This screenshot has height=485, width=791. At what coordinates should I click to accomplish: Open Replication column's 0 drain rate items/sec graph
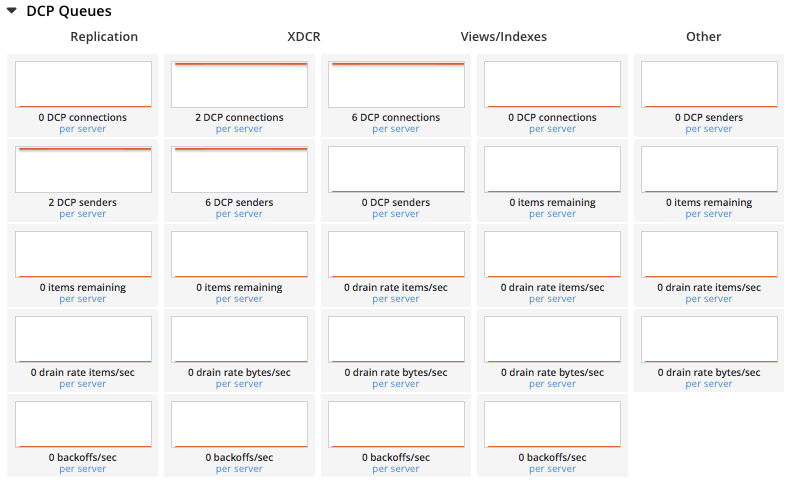pyautogui.click(x=83, y=339)
